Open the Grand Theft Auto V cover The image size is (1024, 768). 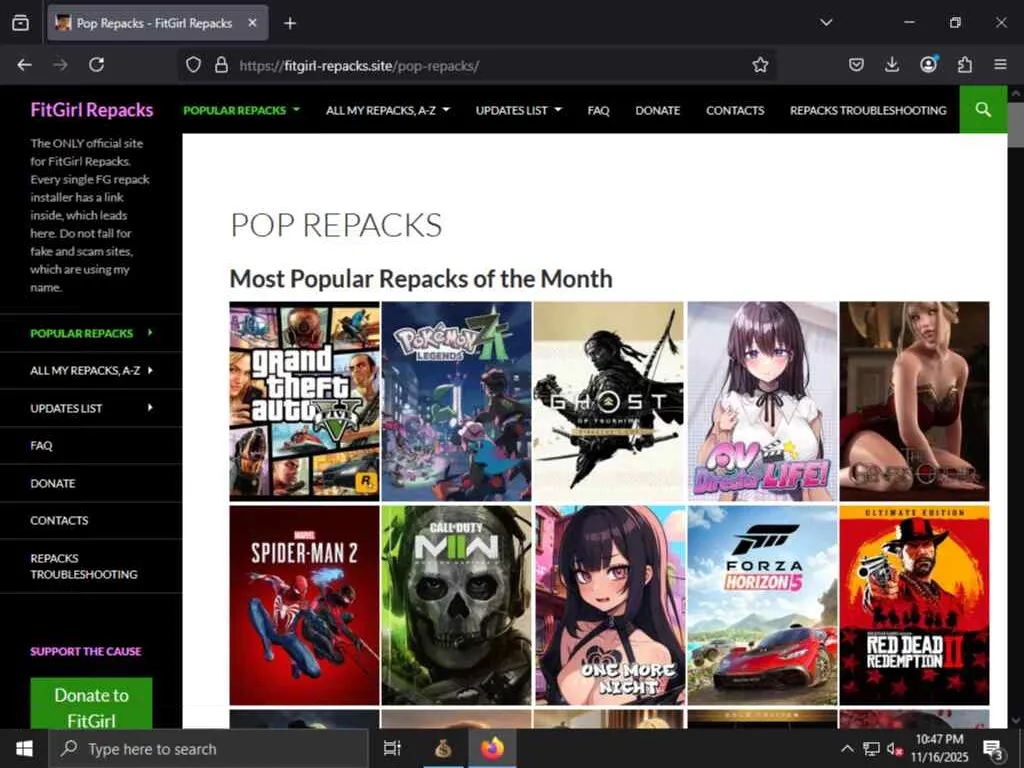[x=304, y=401]
